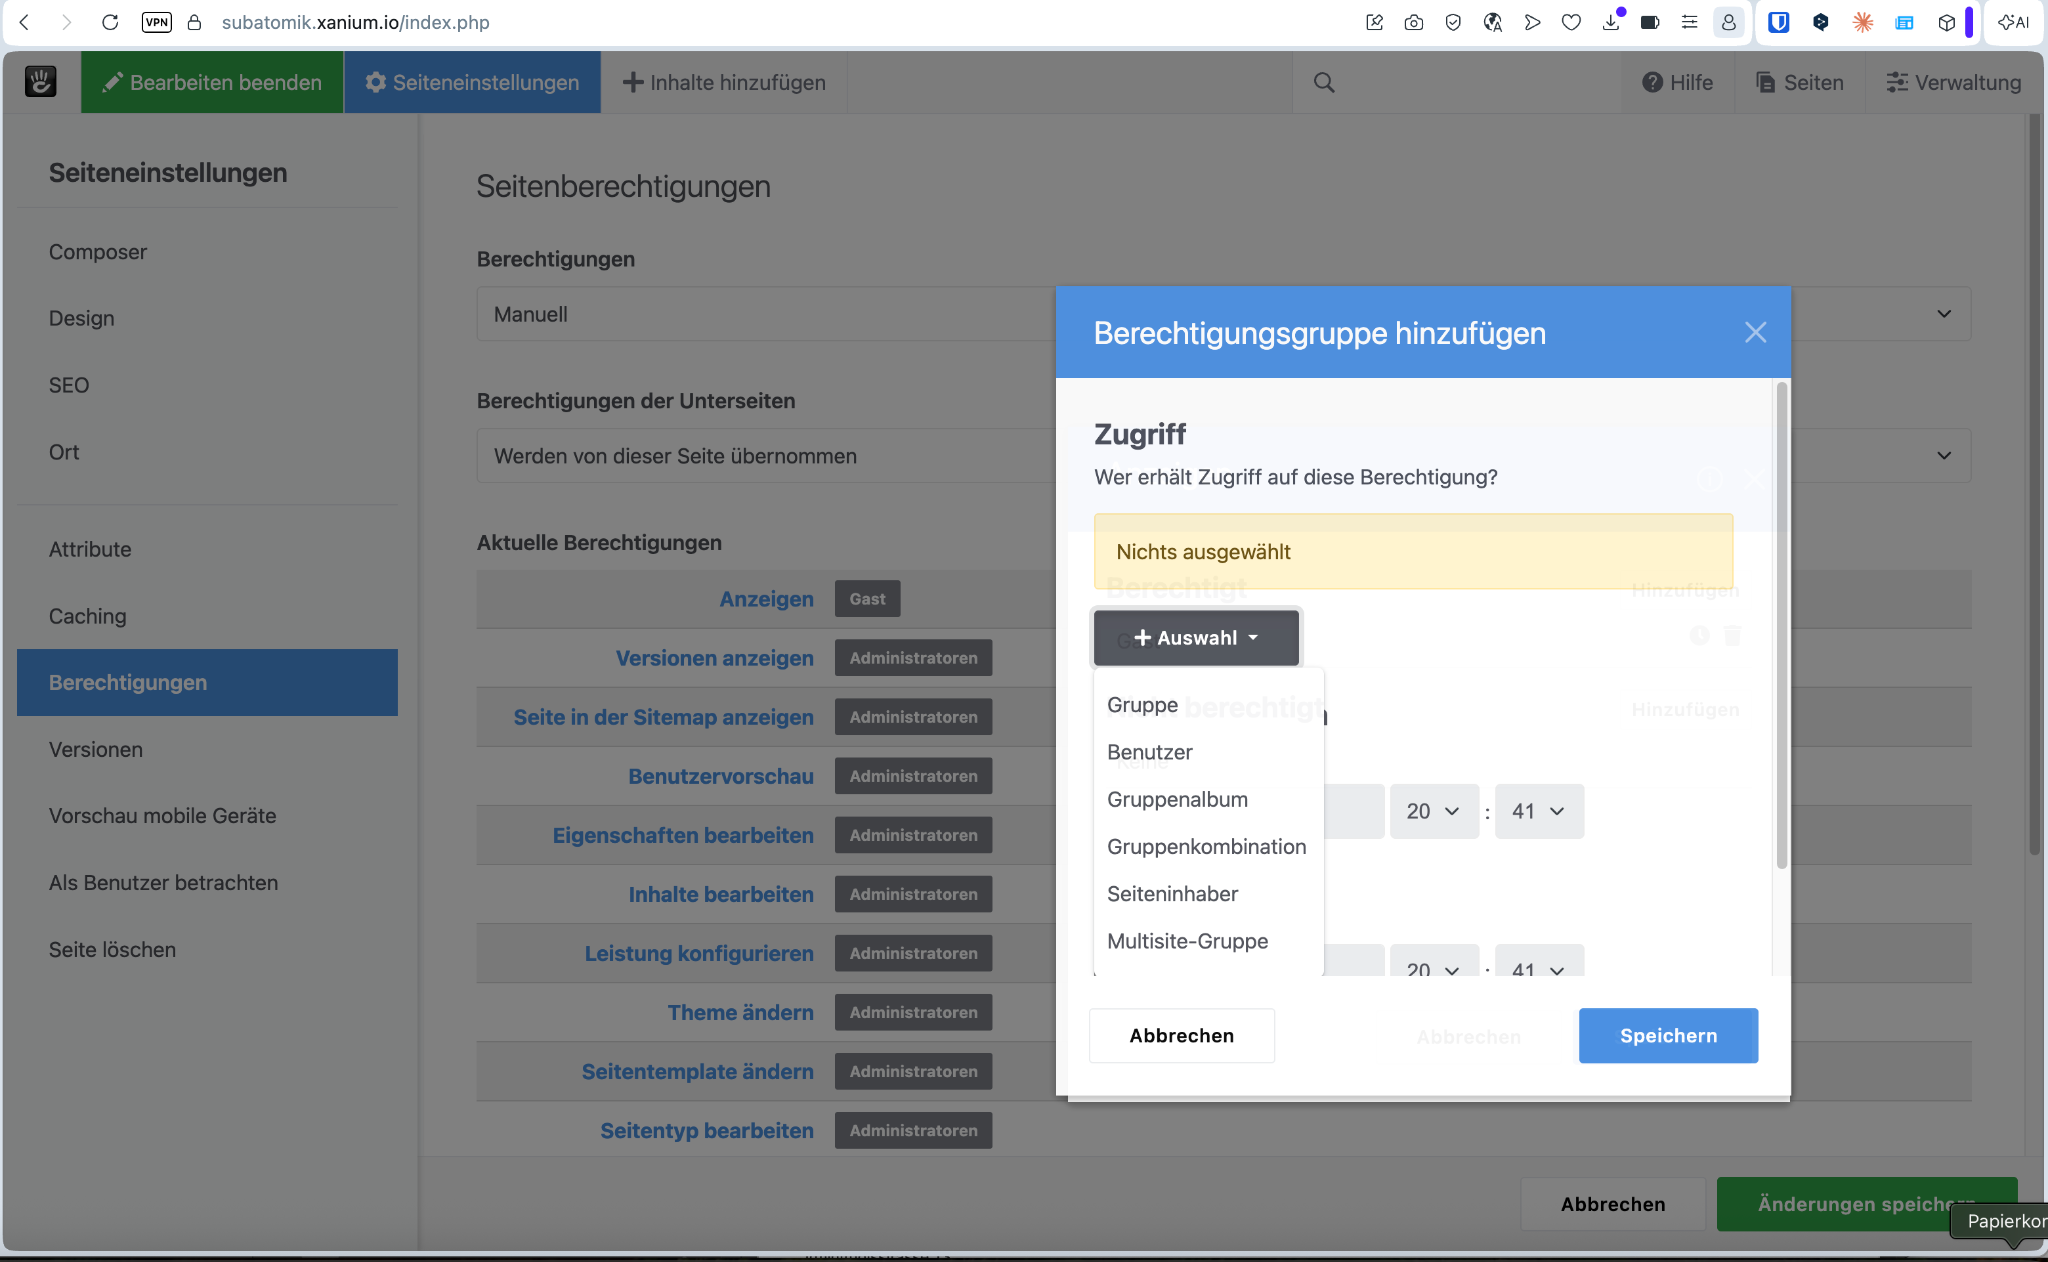2048x1262 pixels.
Task: Select Gruppenkombination menu entry
Action: pos(1206,846)
